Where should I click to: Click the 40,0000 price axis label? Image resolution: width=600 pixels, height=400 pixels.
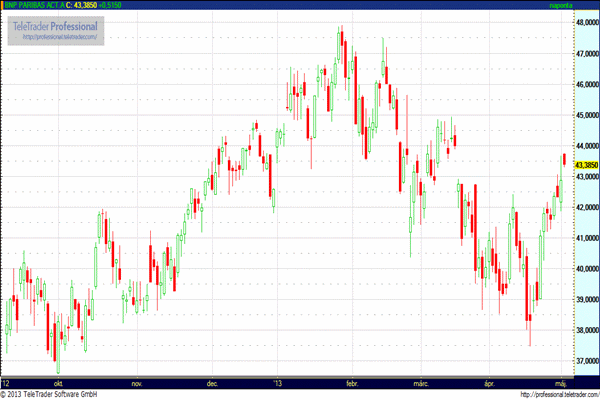(x=585, y=269)
